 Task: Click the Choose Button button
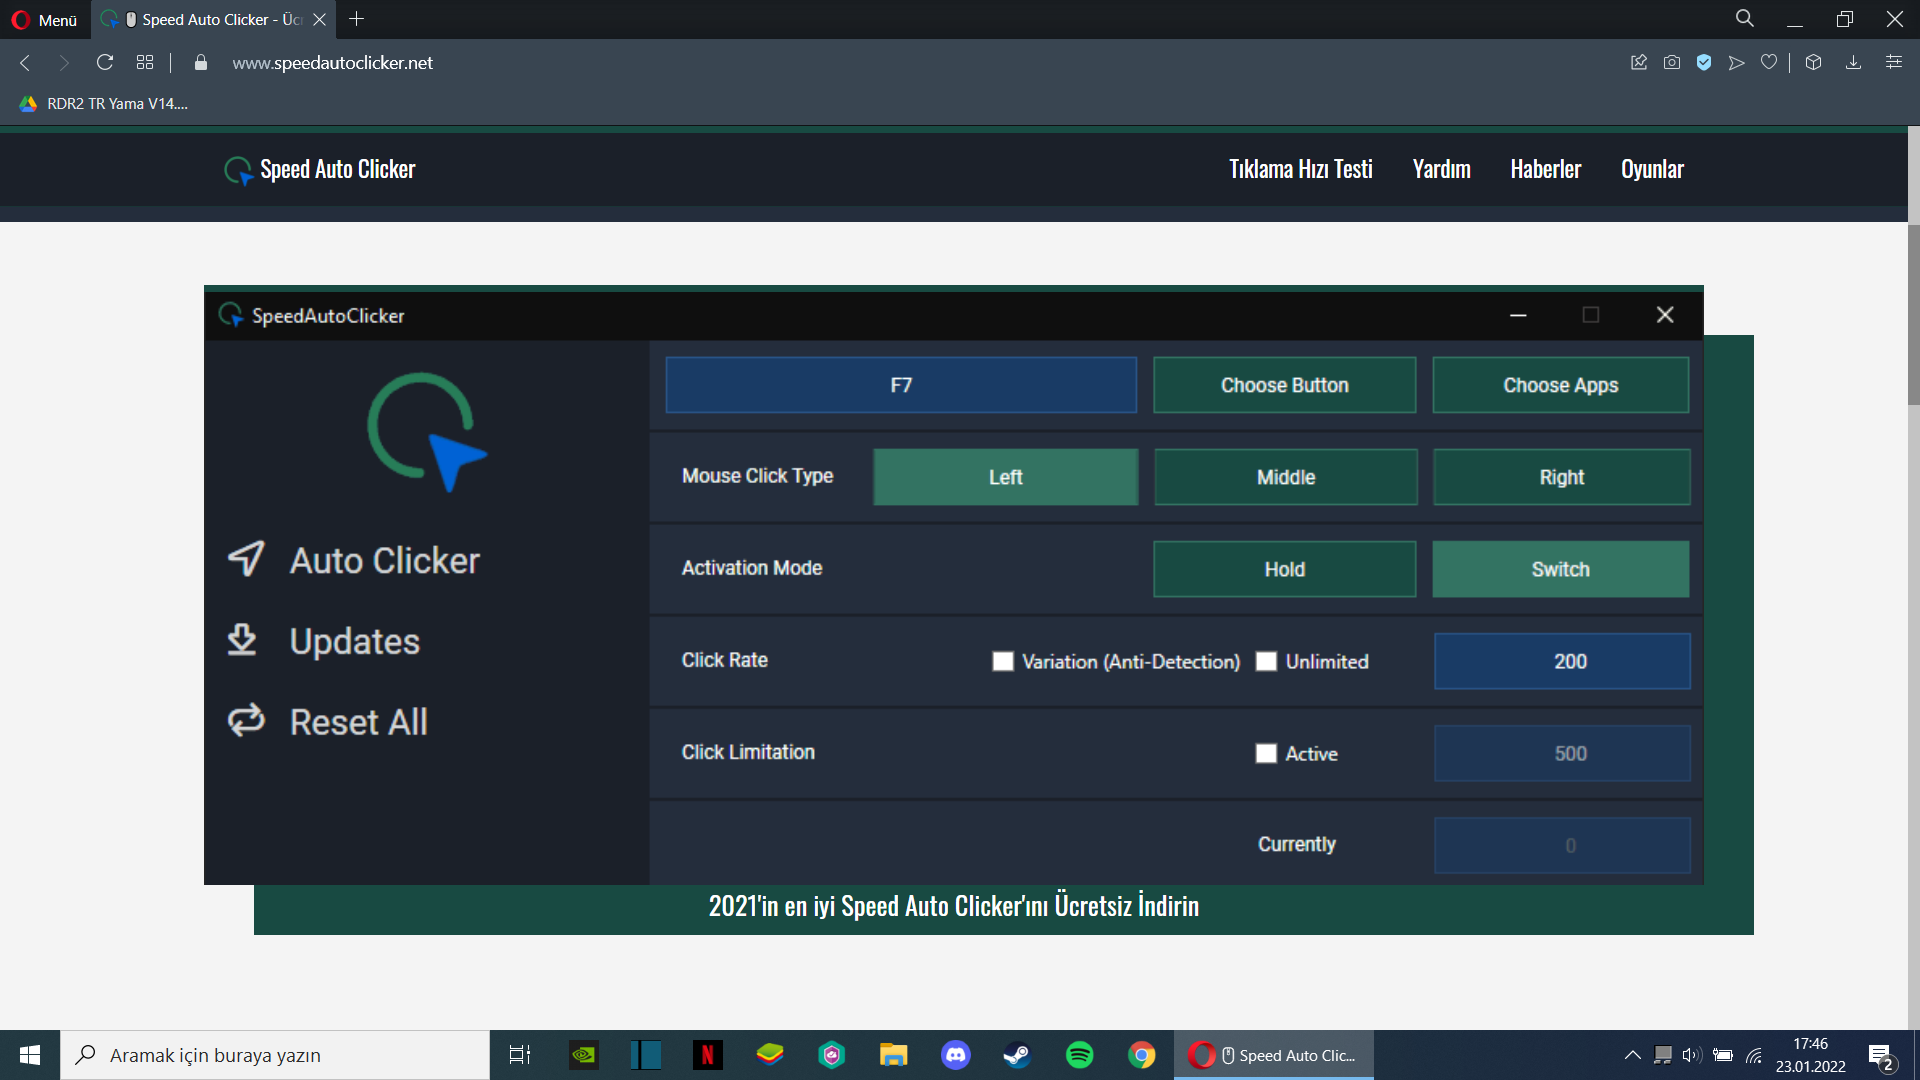pyautogui.click(x=1284, y=385)
